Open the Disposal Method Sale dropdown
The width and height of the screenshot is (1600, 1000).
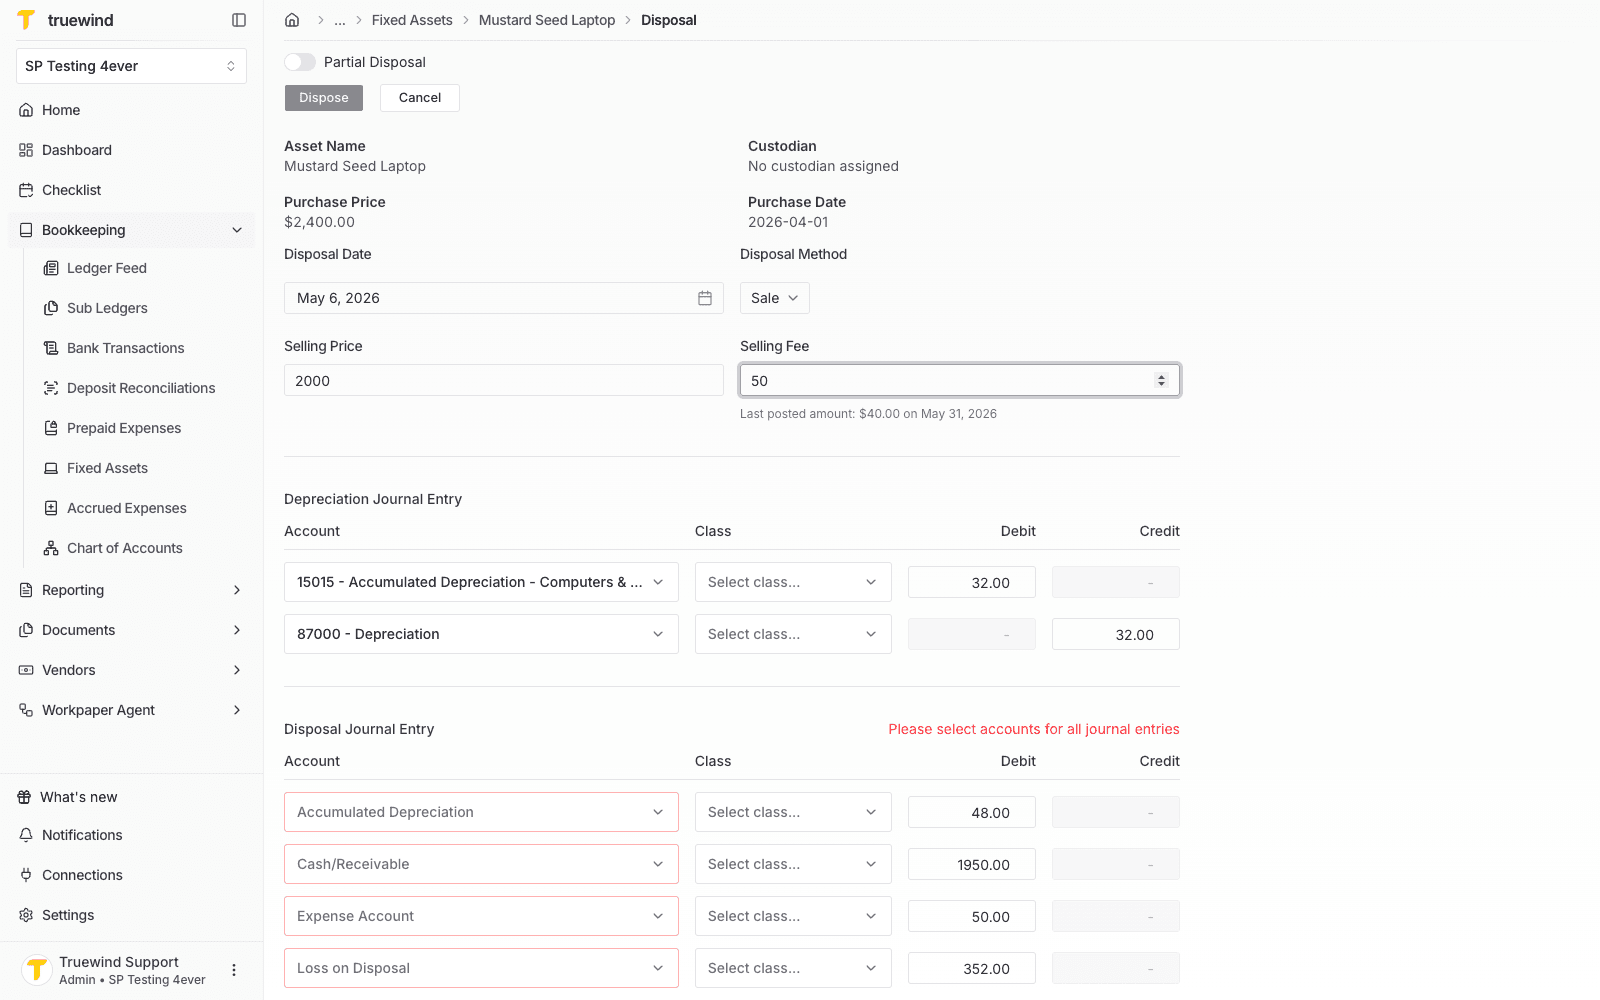(x=775, y=298)
